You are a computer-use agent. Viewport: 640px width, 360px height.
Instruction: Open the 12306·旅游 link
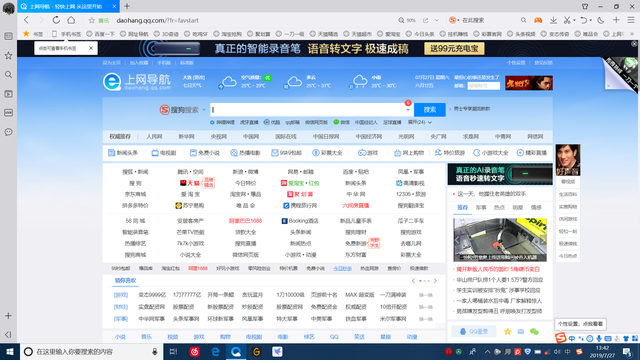pyautogui.click(x=411, y=194)
